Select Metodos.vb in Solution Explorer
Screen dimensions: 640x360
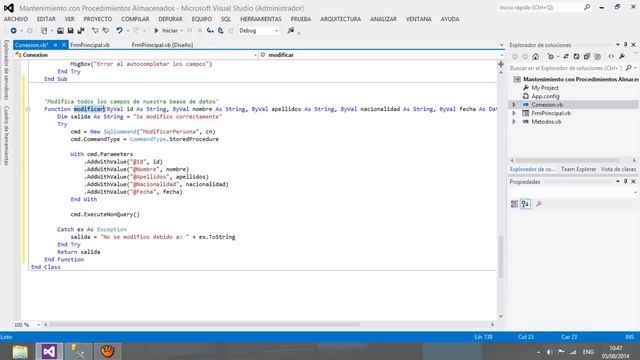[x=546, y=122]
